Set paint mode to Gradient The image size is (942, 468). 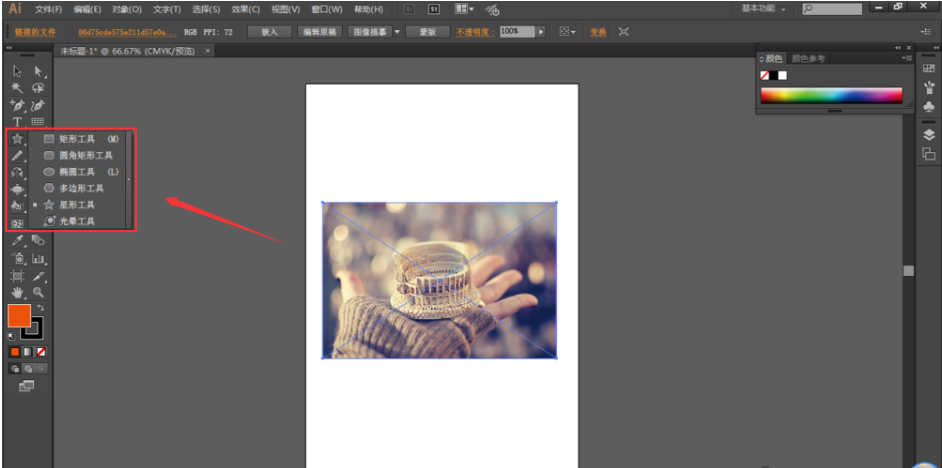[x=28, y=352]
